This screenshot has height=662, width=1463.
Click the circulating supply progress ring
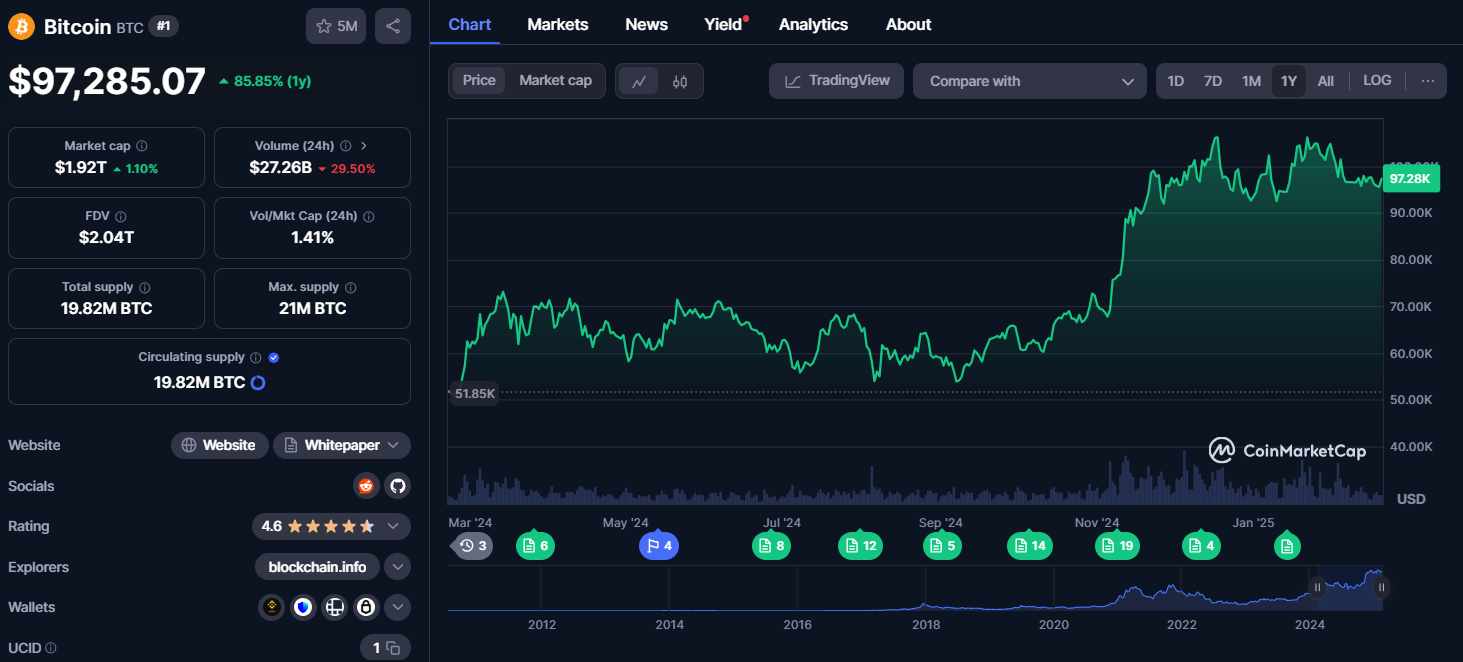(x=257, y=382)
